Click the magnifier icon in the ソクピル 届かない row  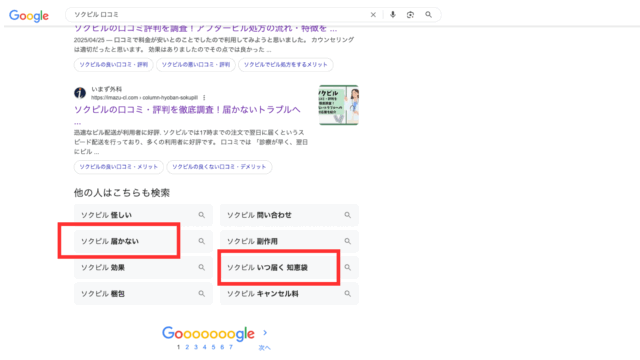pyautogui.click(x=202, y=241)
